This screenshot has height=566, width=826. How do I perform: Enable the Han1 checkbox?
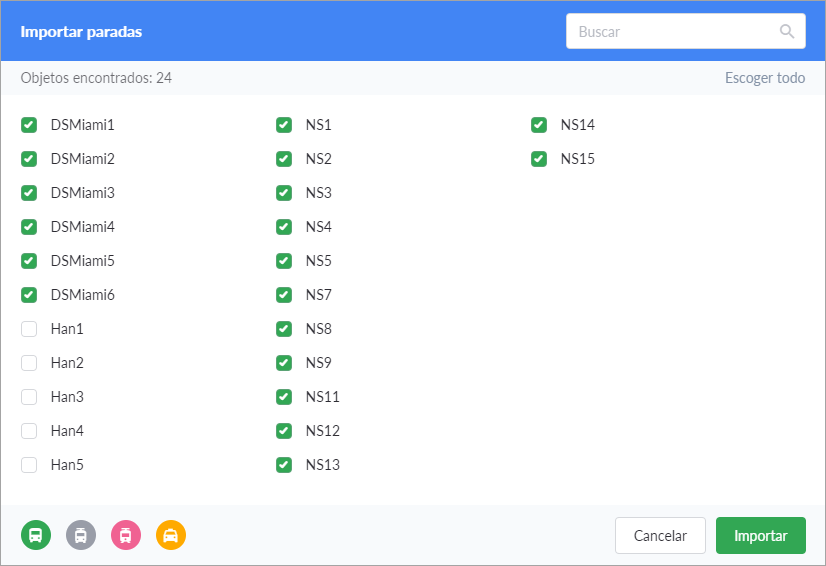[29, 329]
